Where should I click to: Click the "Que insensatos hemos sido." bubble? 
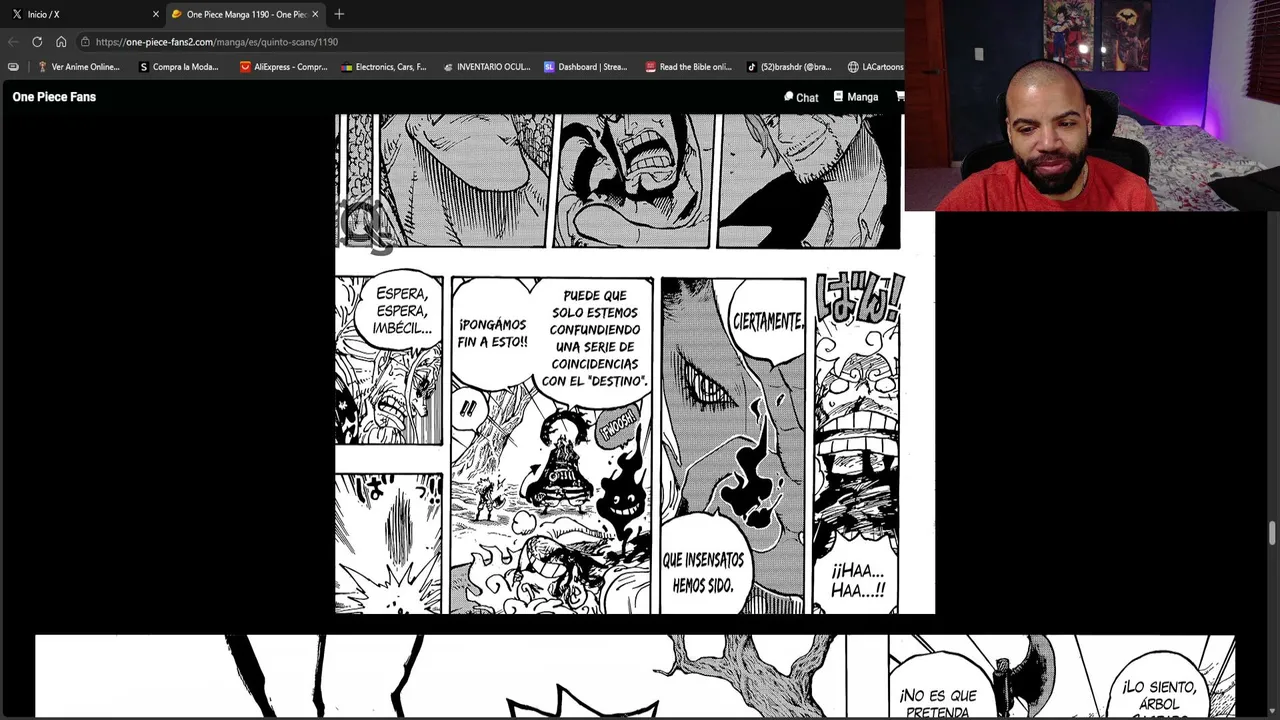click(x=703, y=572)
